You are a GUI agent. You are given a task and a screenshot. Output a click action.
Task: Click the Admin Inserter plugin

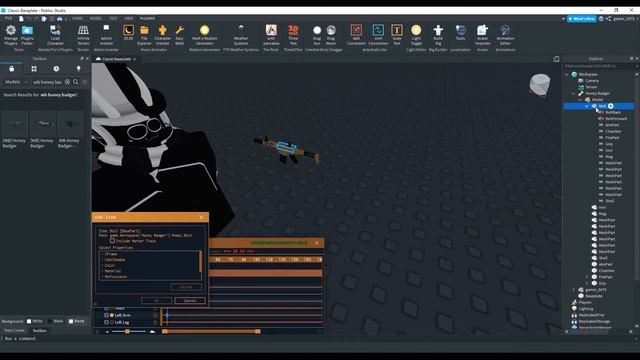106,35
